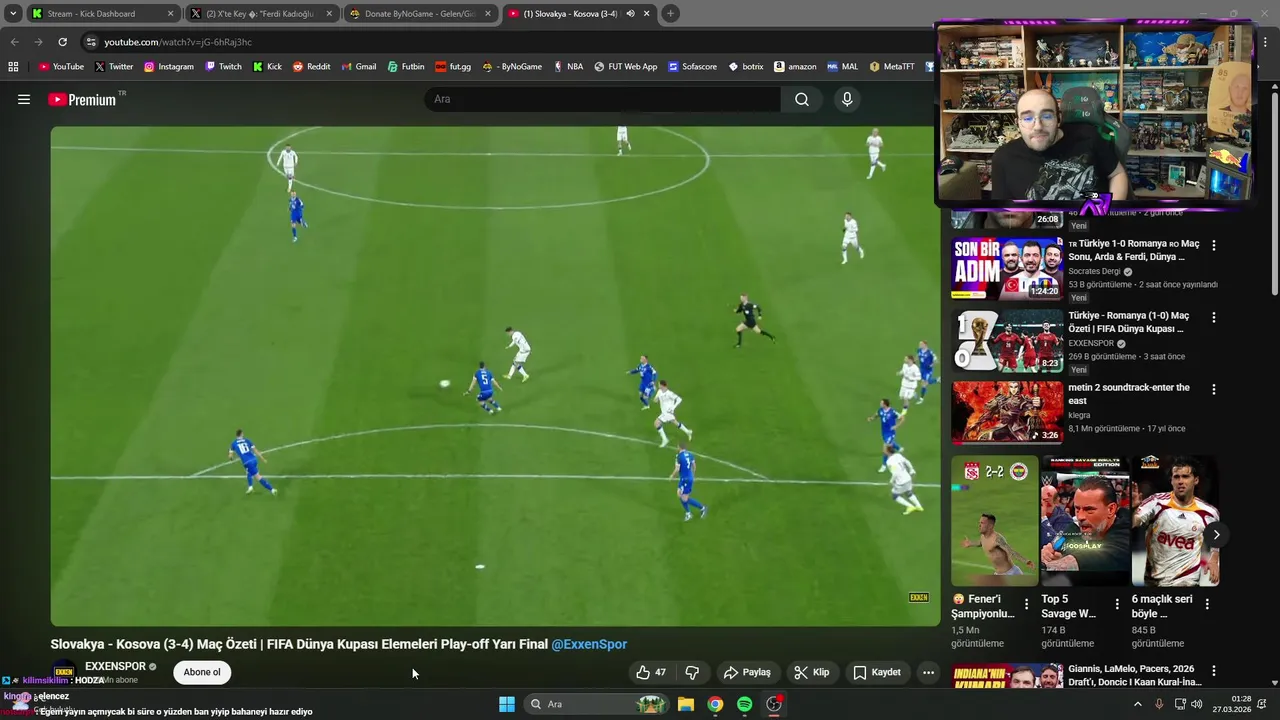Click into the Ara search field
Viewport: 1280px width, 720px height.
coord(603,99)
